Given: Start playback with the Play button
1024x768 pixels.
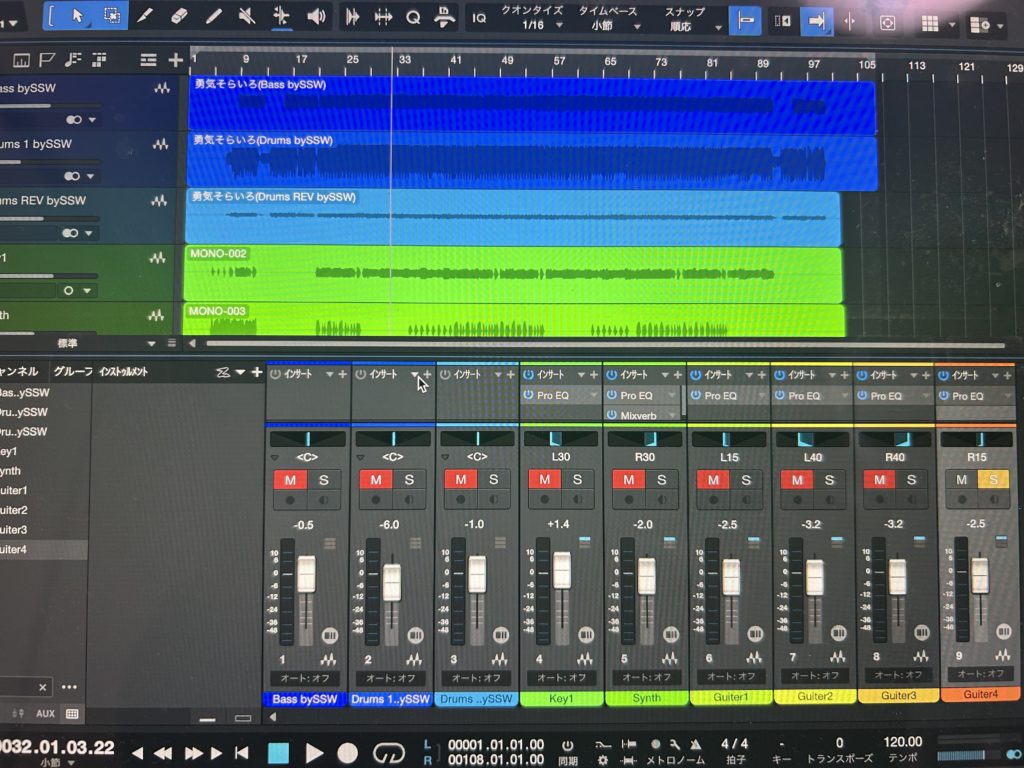Looking at the screenshot, I should tap(314, 752).
